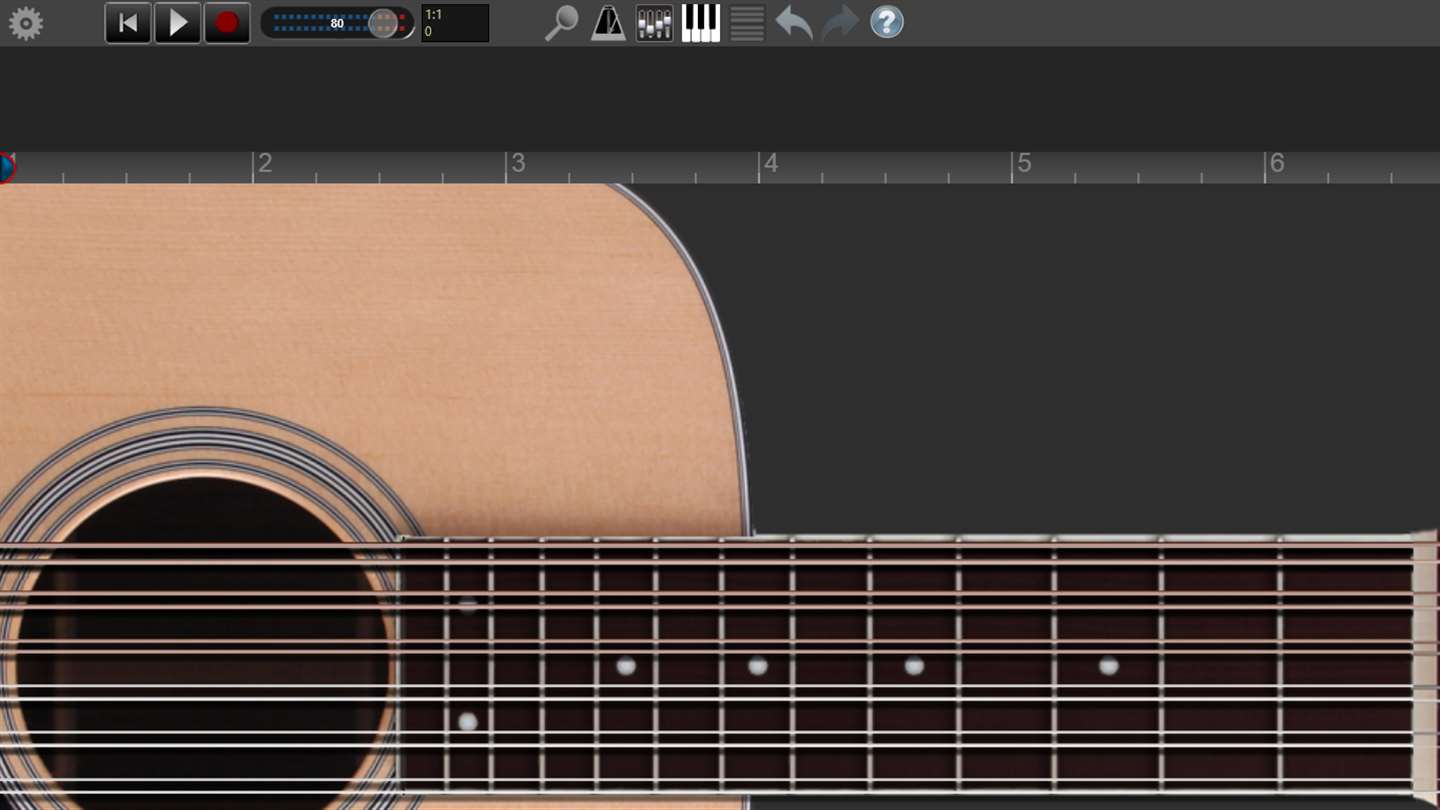
Task: Open the zoom magnifier tool
Action: tap(561, 23)
